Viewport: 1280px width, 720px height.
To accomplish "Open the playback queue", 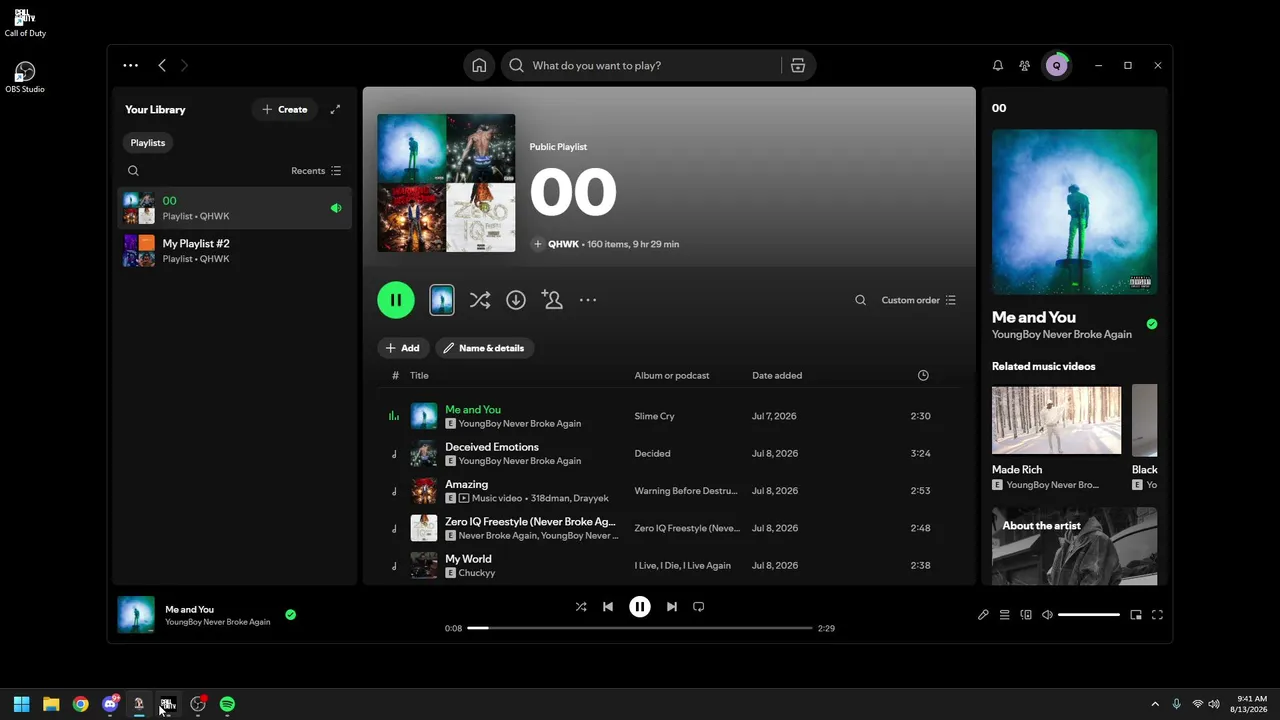I will click(x=1005, y=615).
